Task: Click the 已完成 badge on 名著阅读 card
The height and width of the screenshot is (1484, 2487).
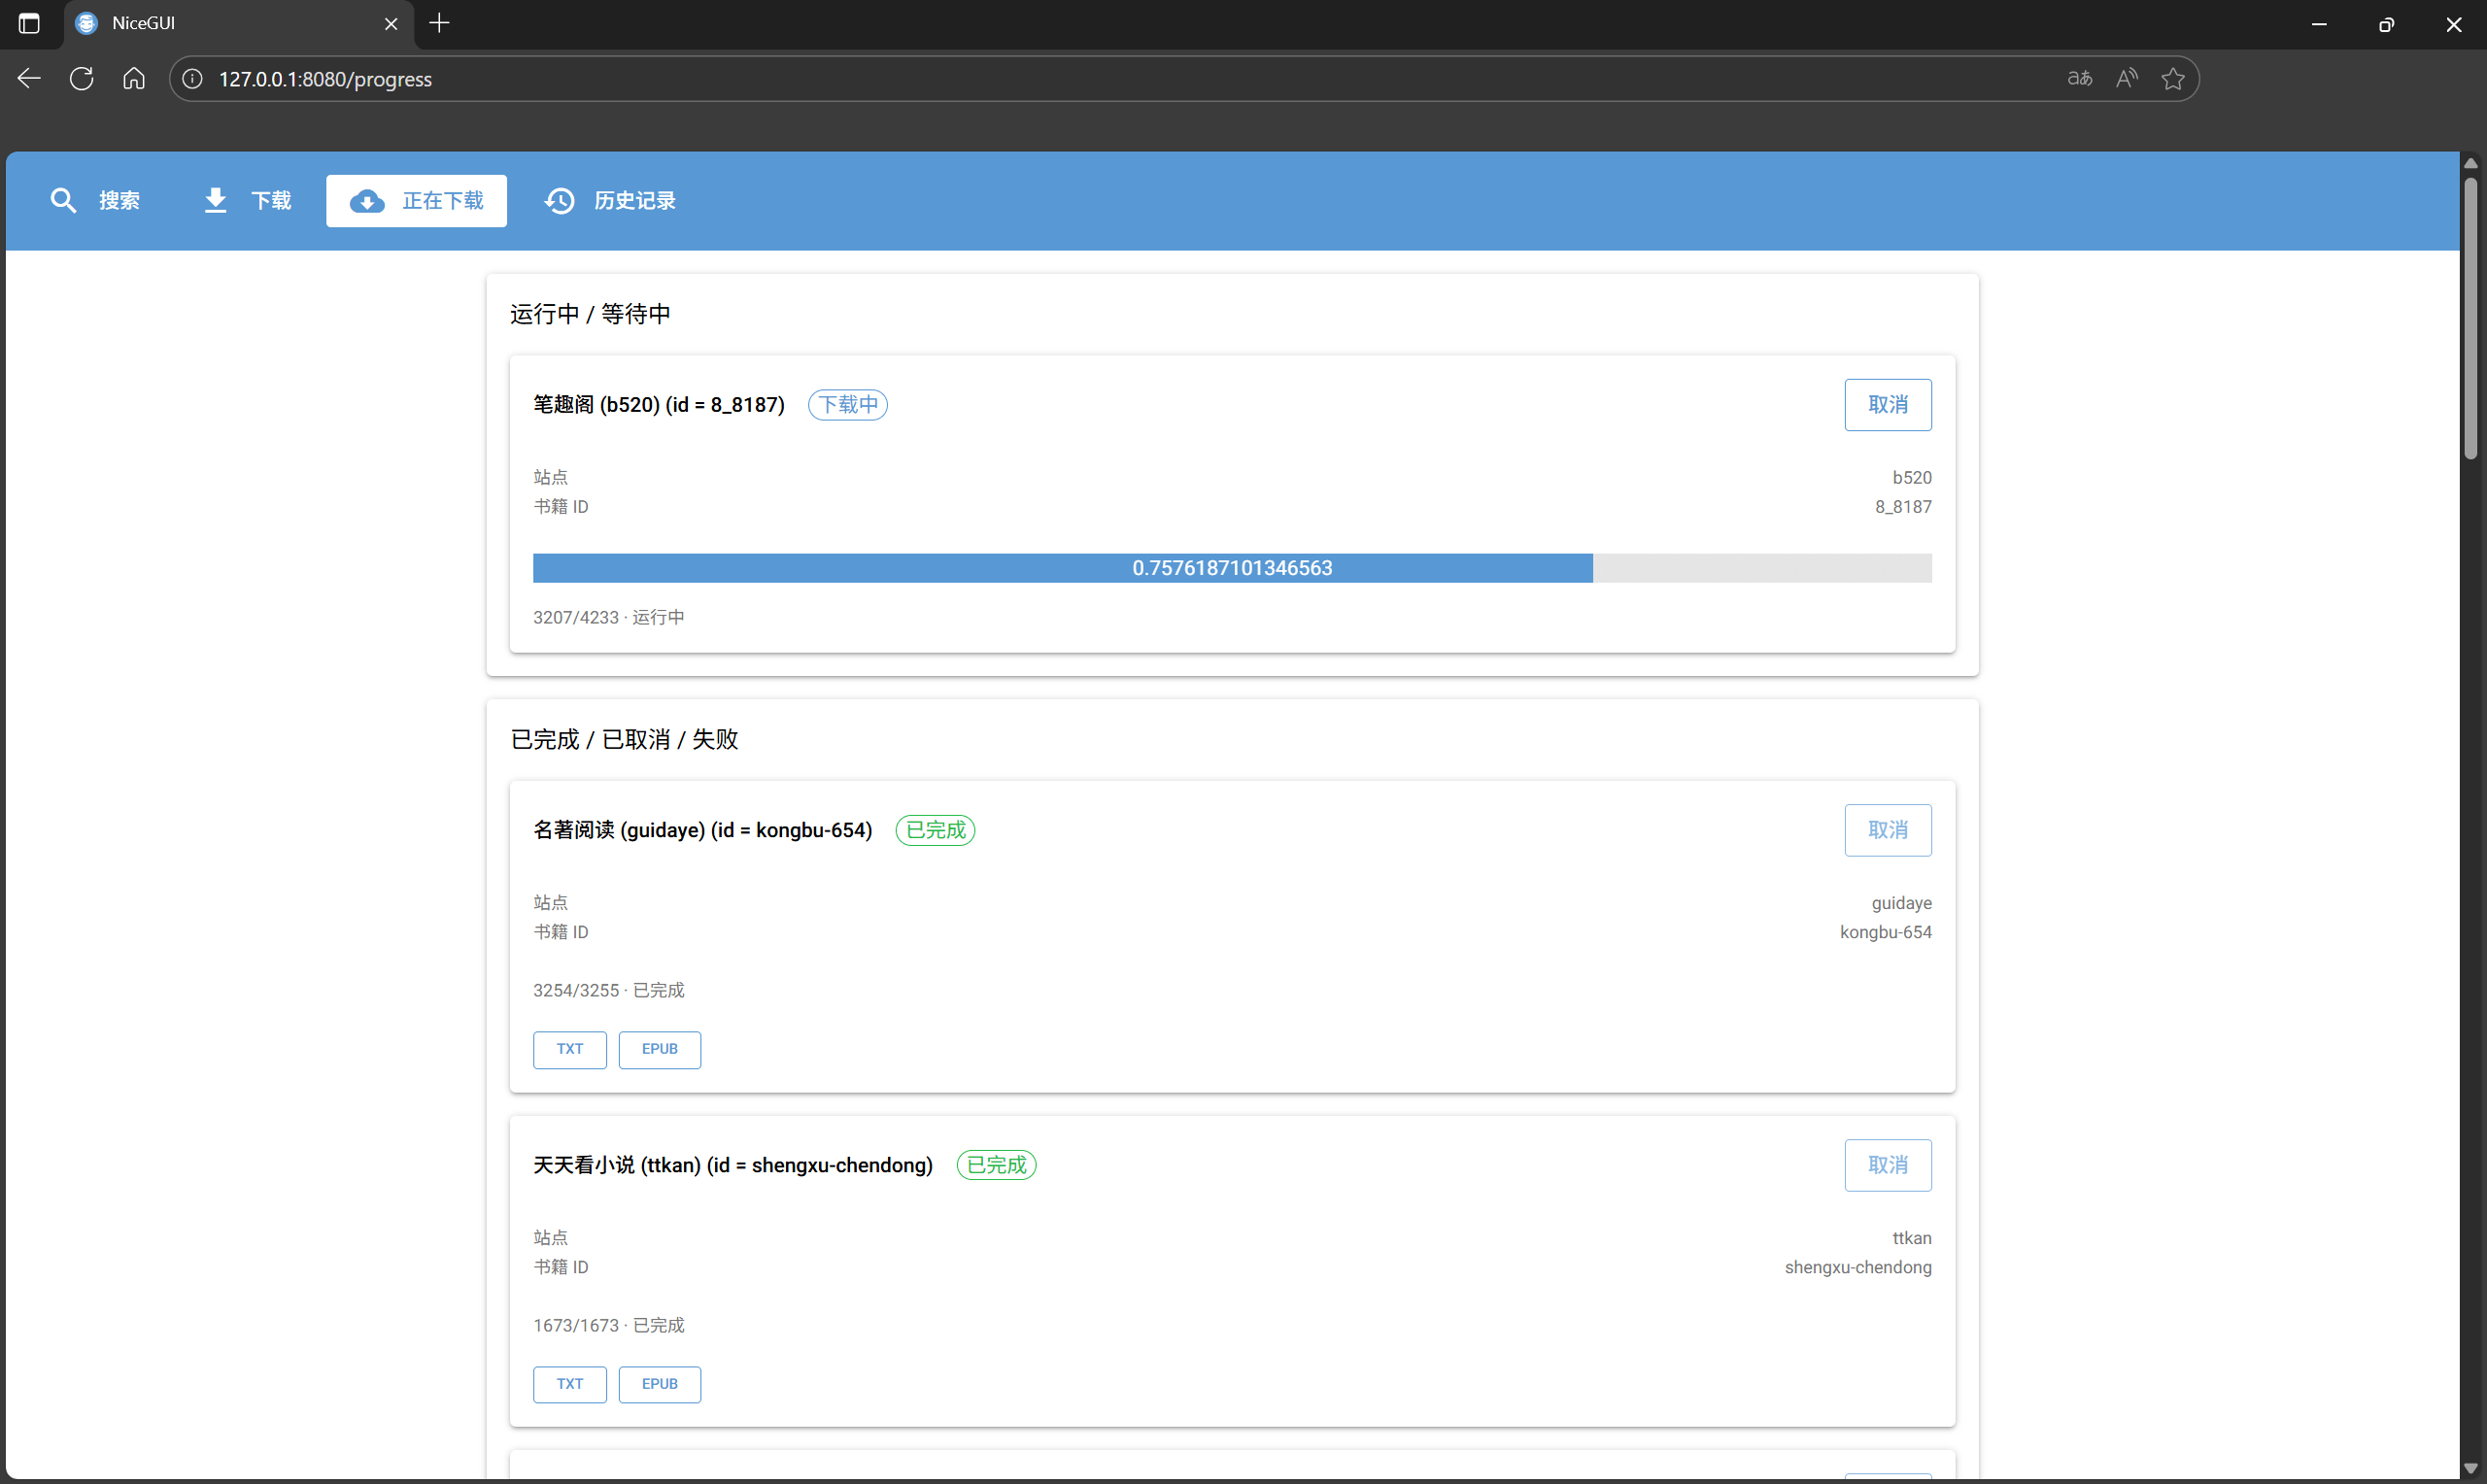Action: pos(934,830)
